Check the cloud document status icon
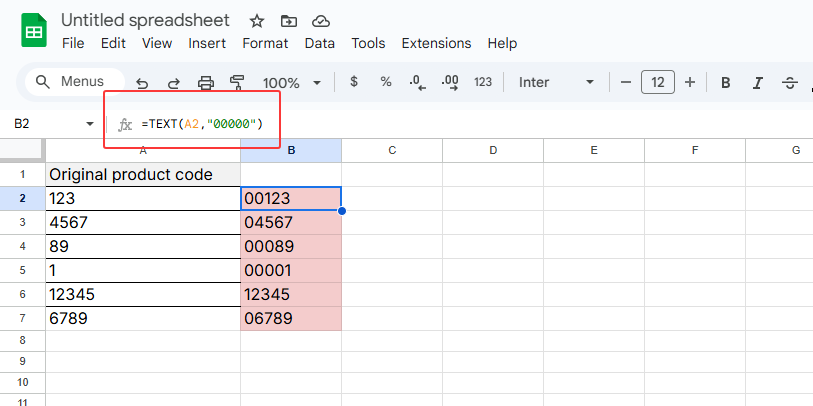813x406 pixels. [x=320, y=21]
